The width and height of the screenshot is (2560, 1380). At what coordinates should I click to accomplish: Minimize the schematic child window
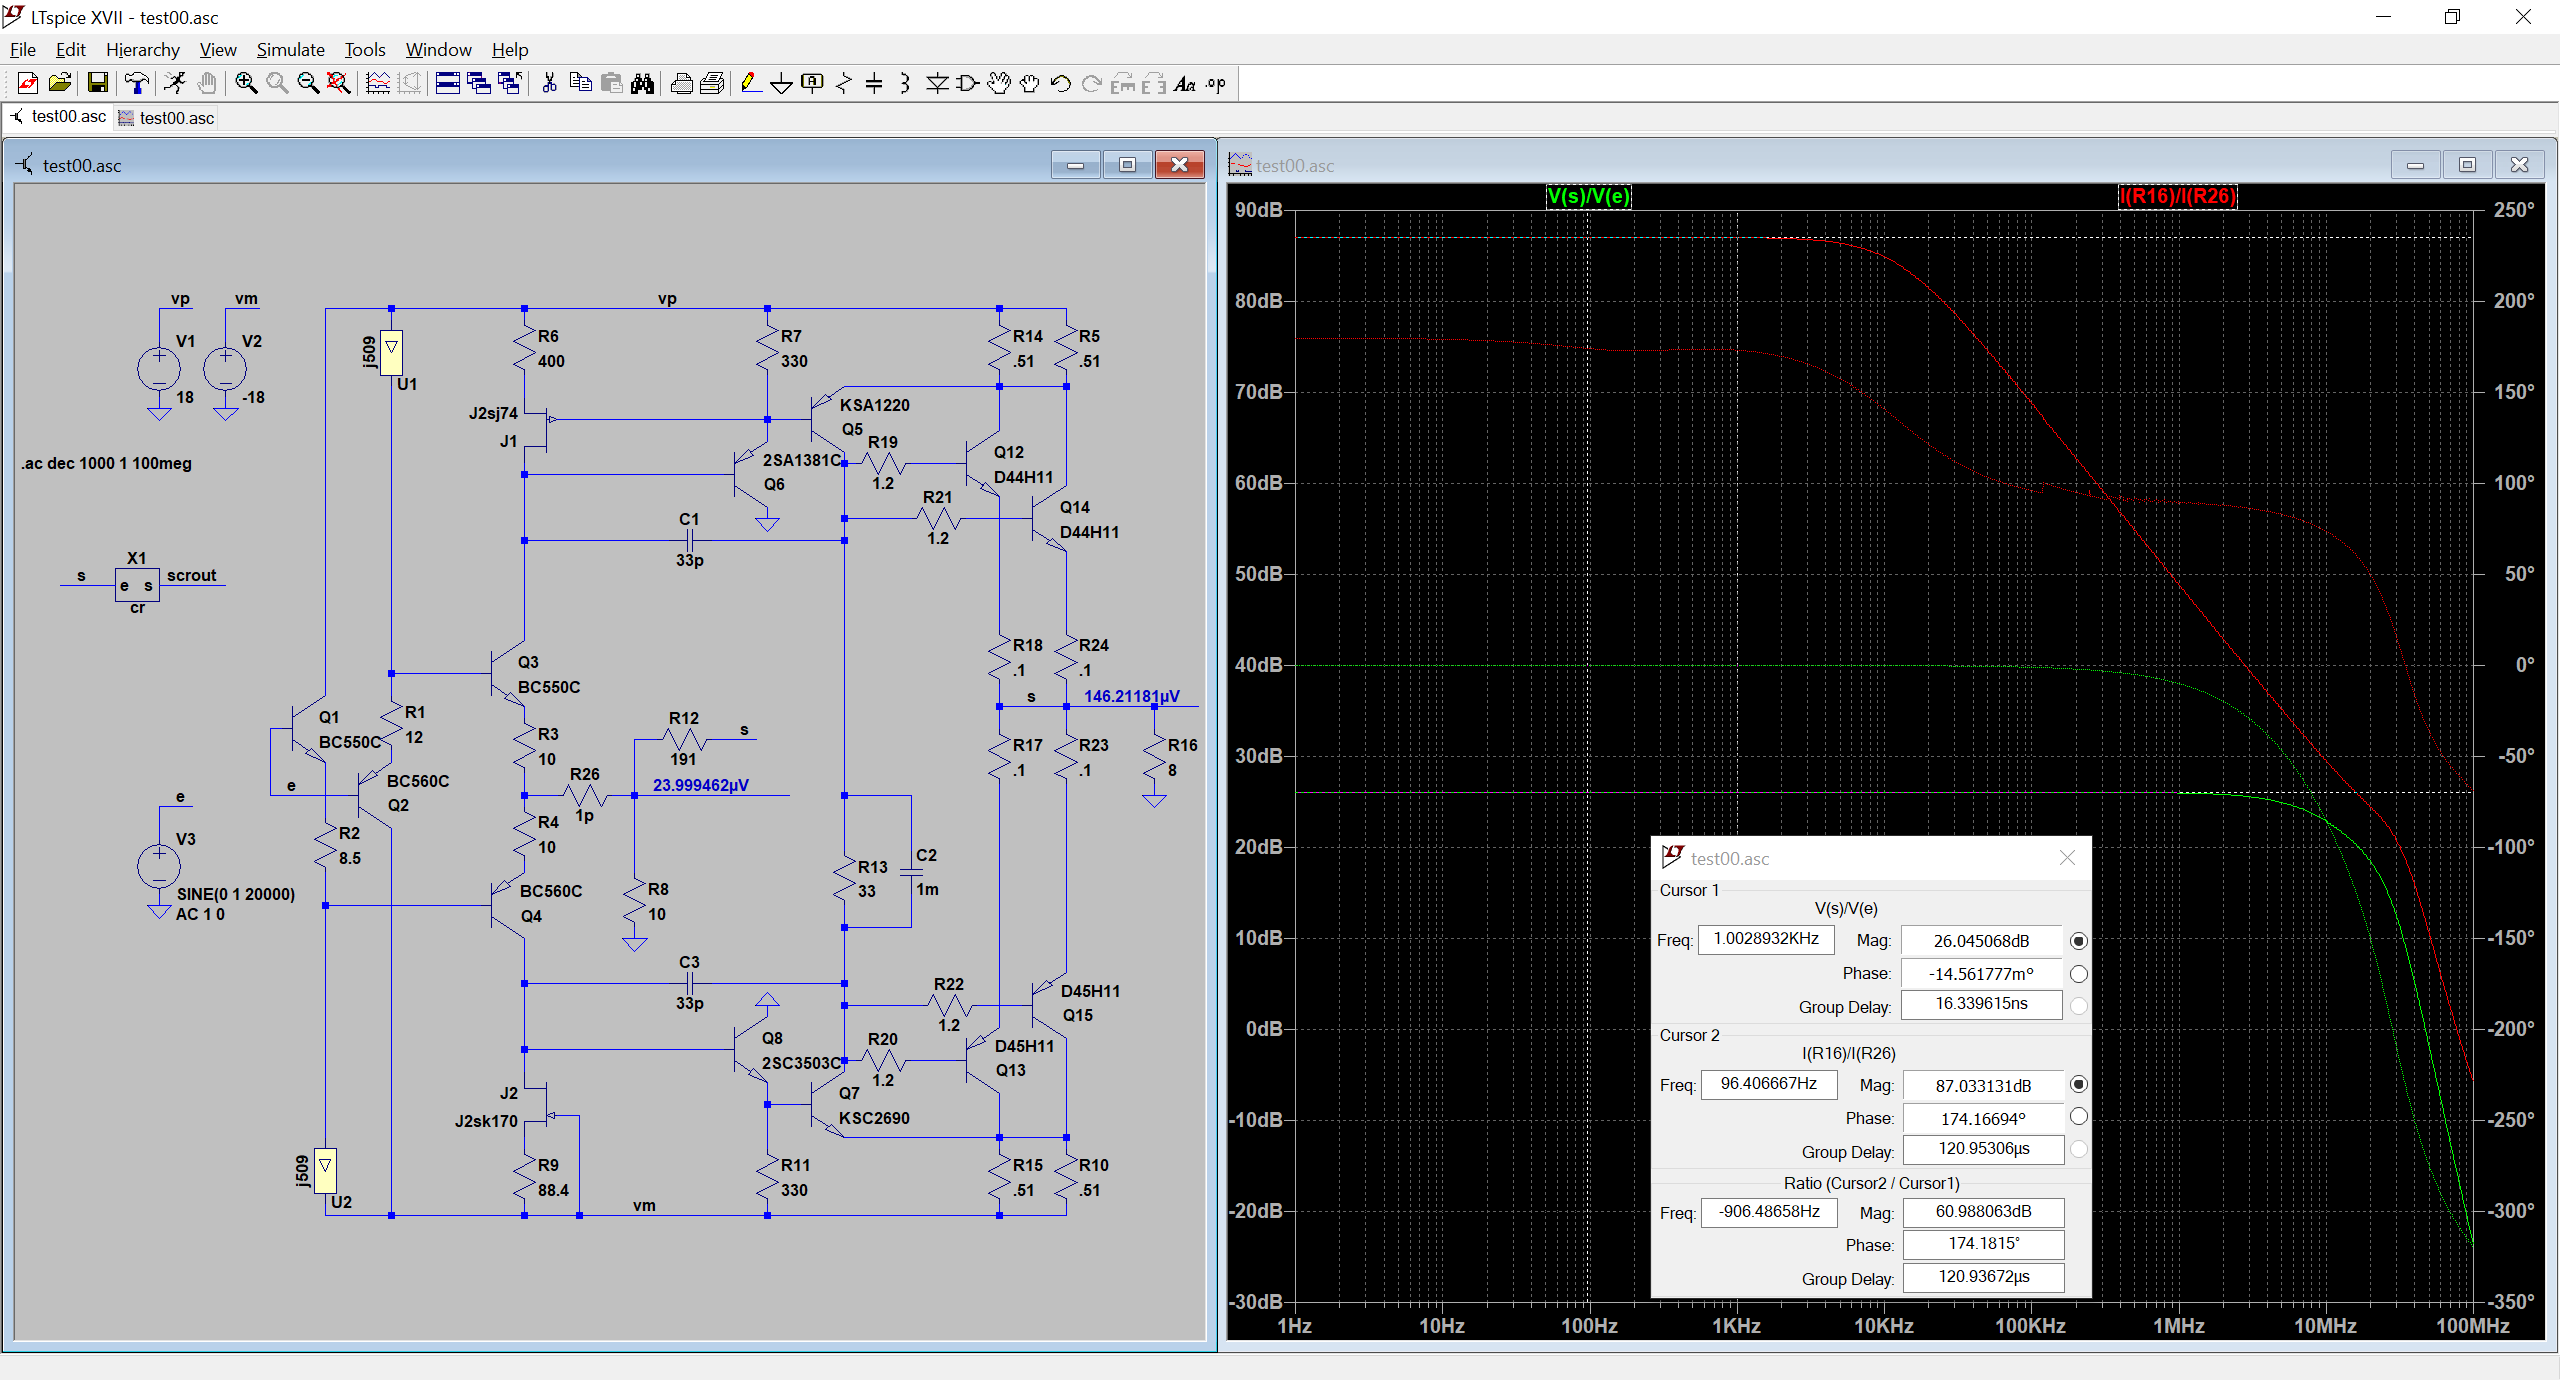pyautogui.click(x=1076, y=165)
